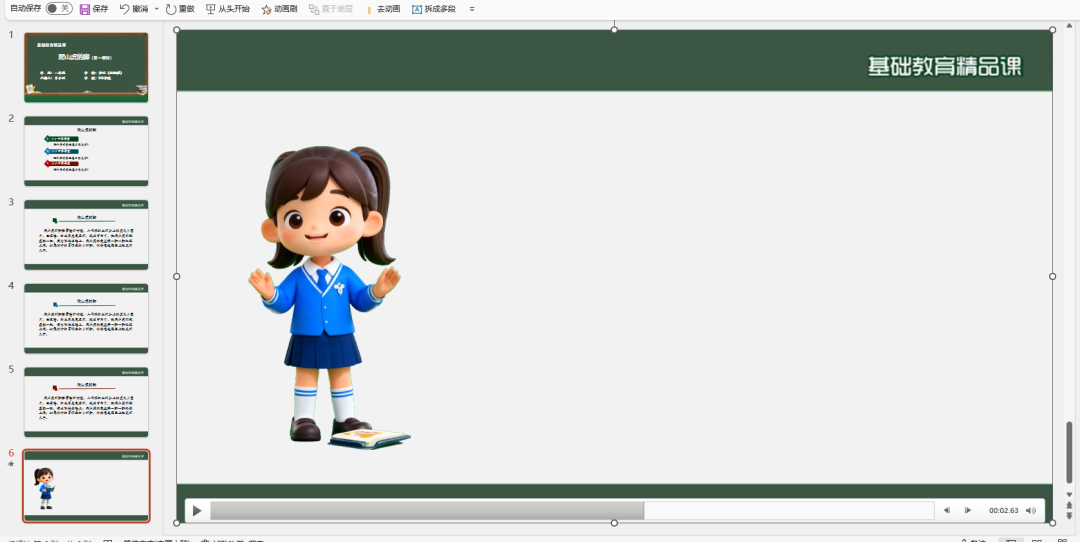This screenshot has height=542, width=1080.
Task: Expand the Customize Quick Access Toolbar arrow
Action: [472, 9]
